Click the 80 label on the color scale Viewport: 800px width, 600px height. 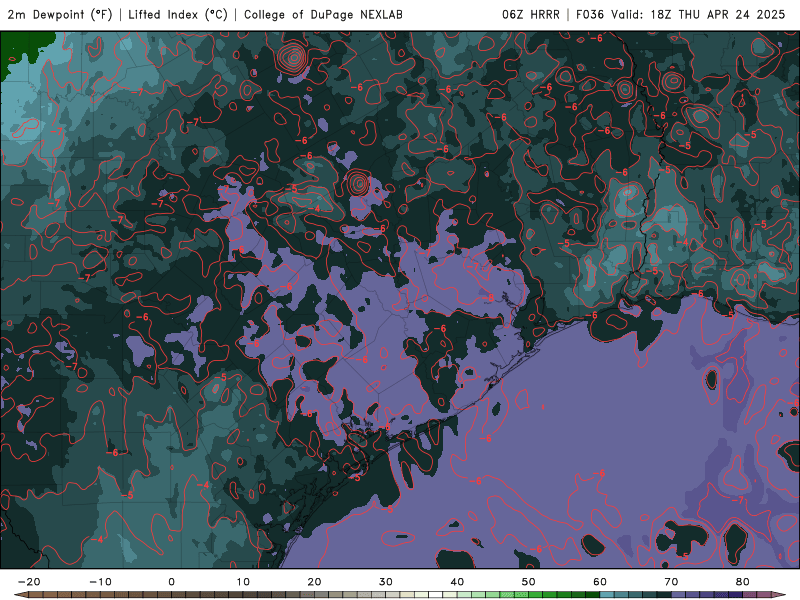pos(743,582)
